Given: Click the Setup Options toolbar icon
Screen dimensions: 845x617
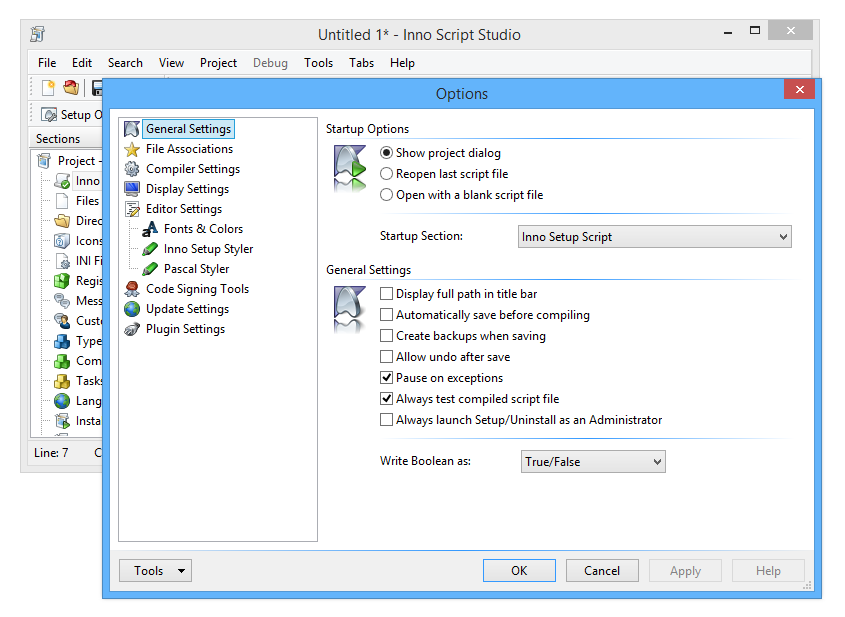Looking at the screenshot, I should [x=49, y=115].
